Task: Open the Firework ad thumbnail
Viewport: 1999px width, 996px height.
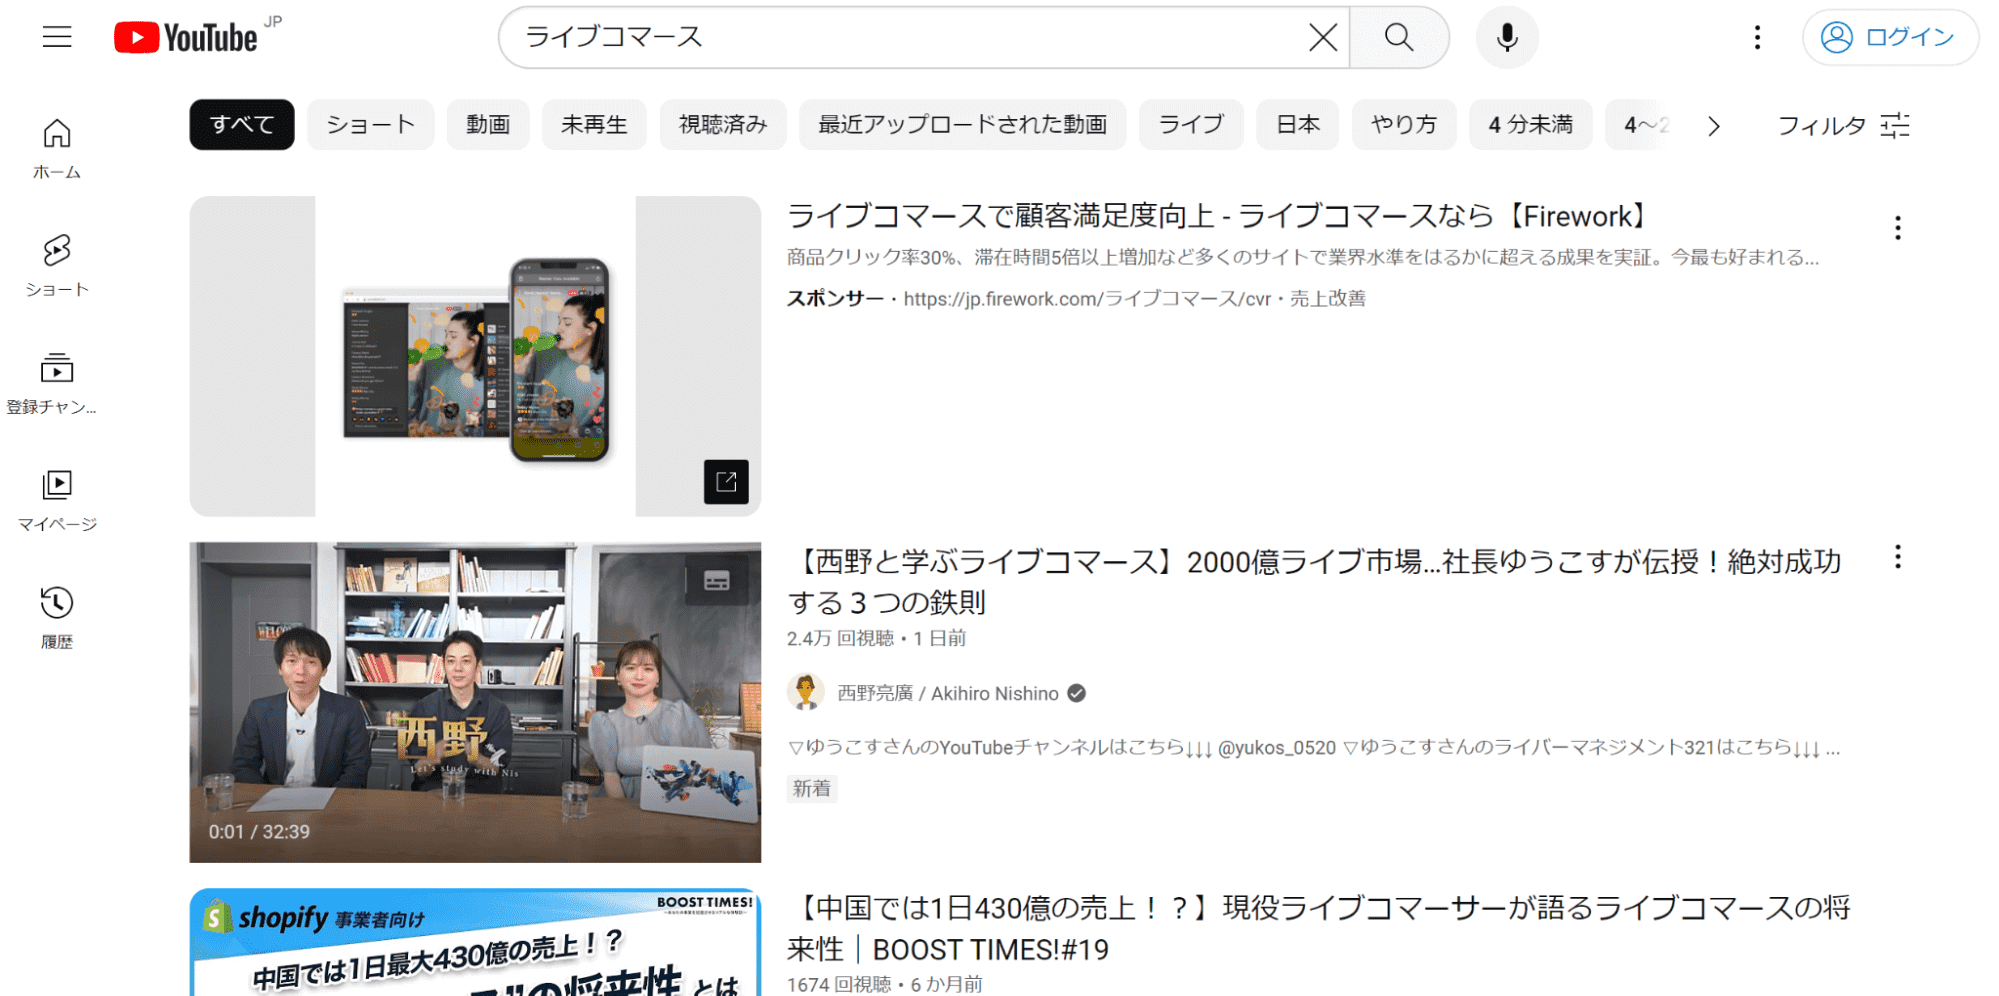Action: point(475,356)
